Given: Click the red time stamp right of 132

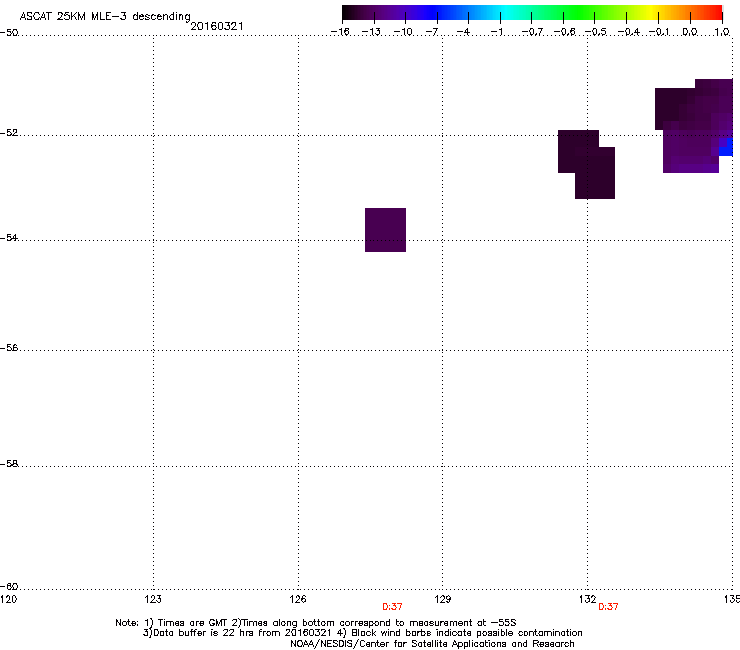Looking at the screenshot, I should (608, 607).
